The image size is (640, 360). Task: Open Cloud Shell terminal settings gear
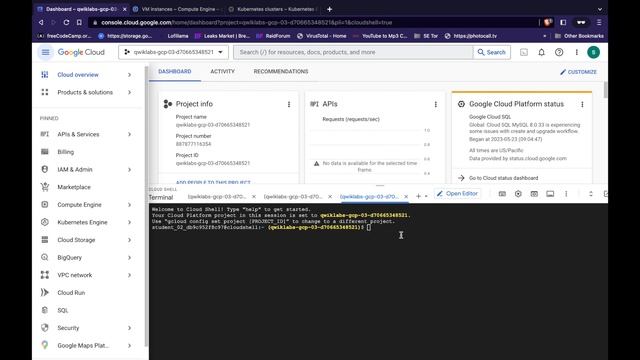tap(518, 194)
